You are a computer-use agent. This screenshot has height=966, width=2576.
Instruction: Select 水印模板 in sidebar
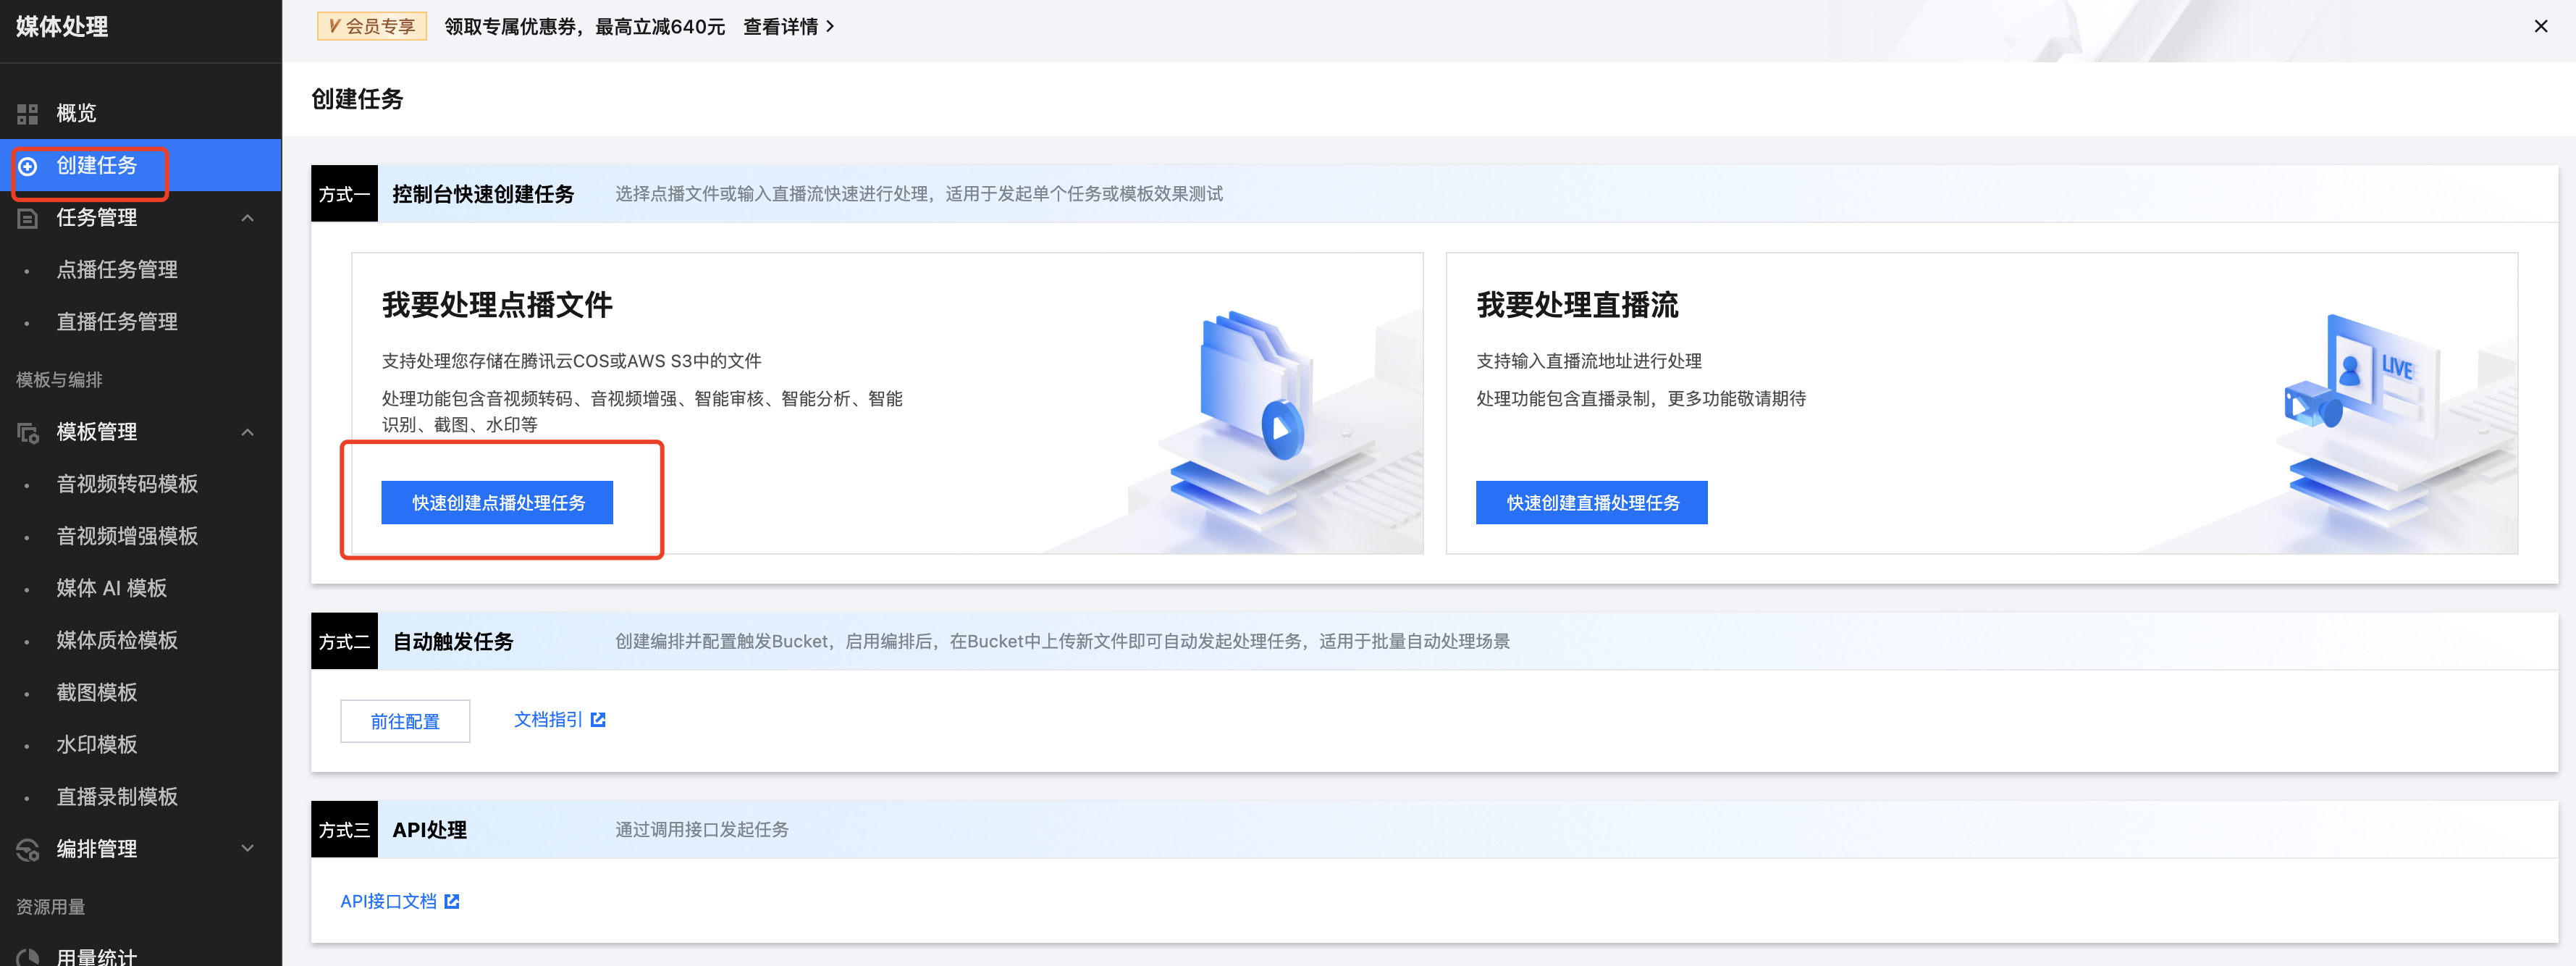point(96,744)
